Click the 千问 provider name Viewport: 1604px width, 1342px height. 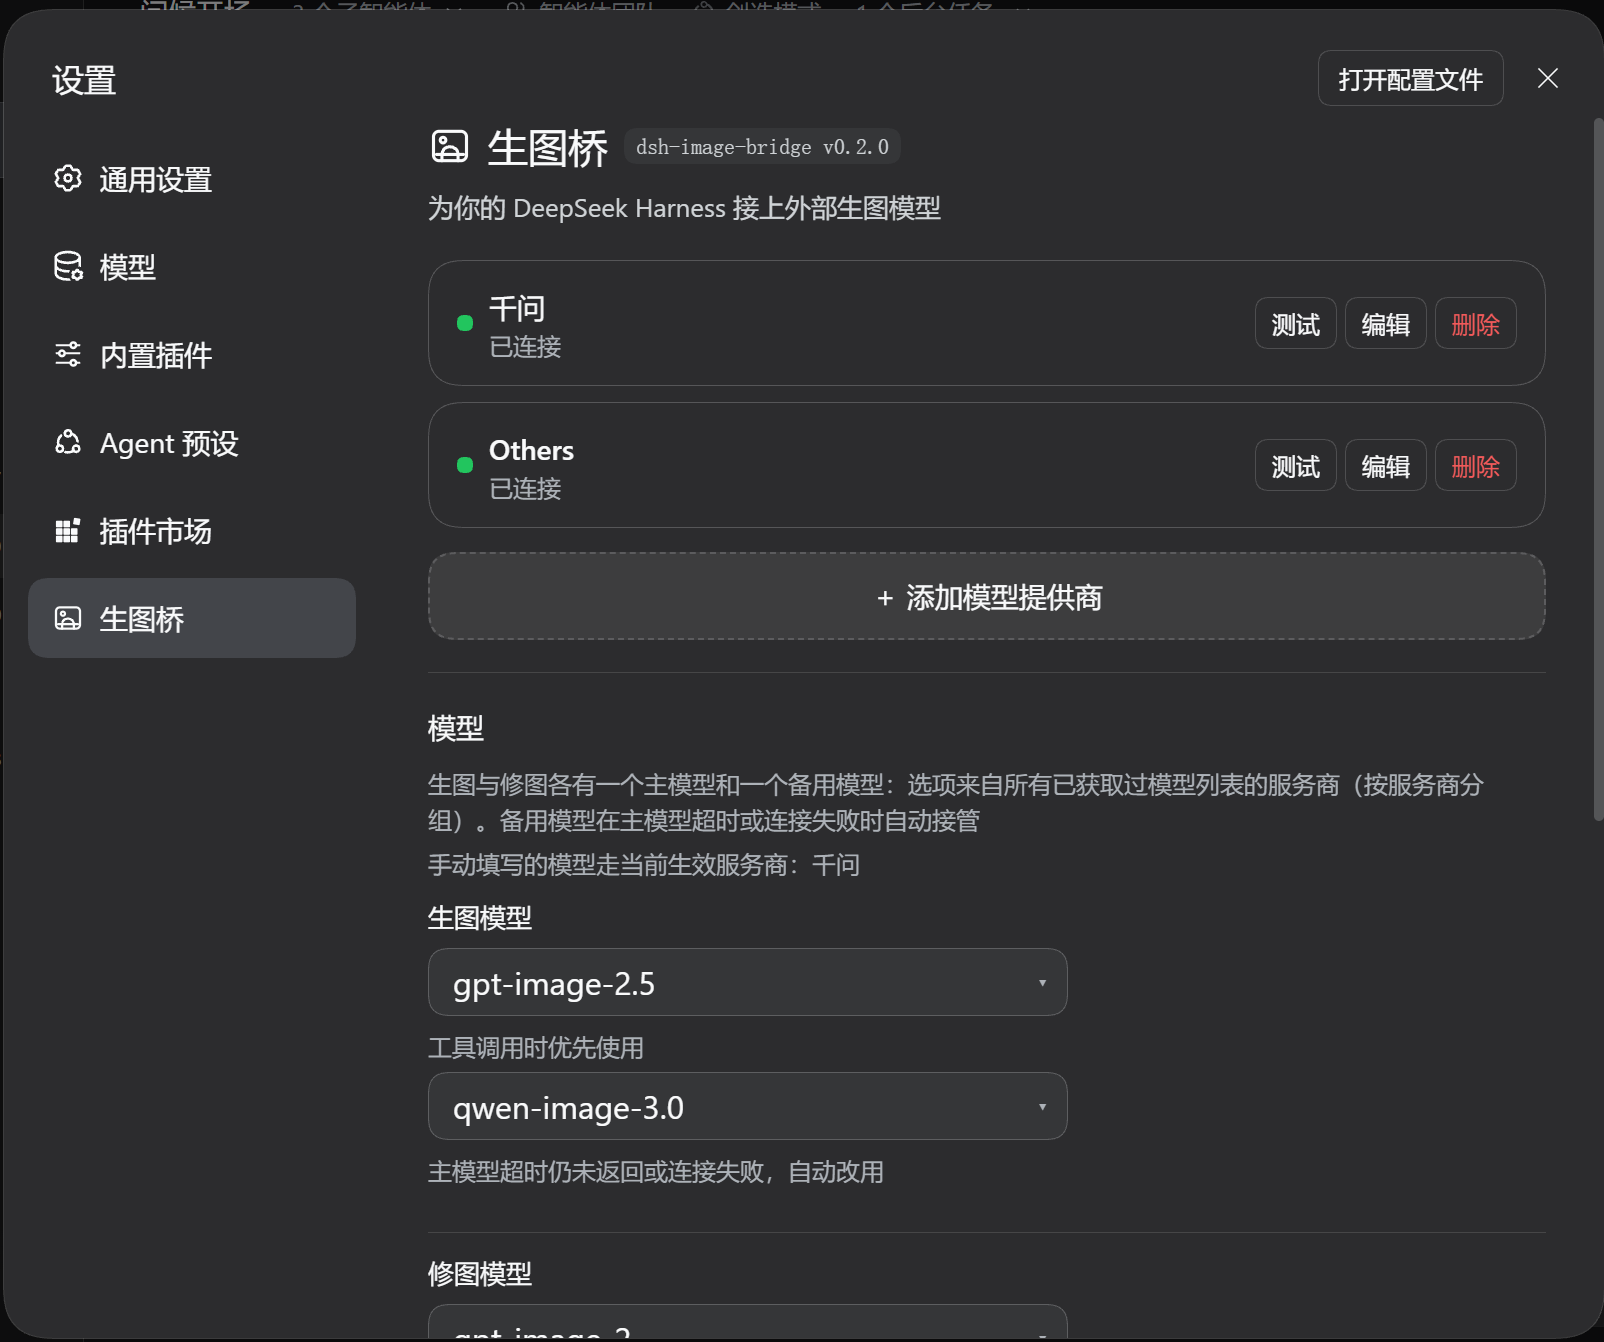pyautogui.click(x=517, y=308)
